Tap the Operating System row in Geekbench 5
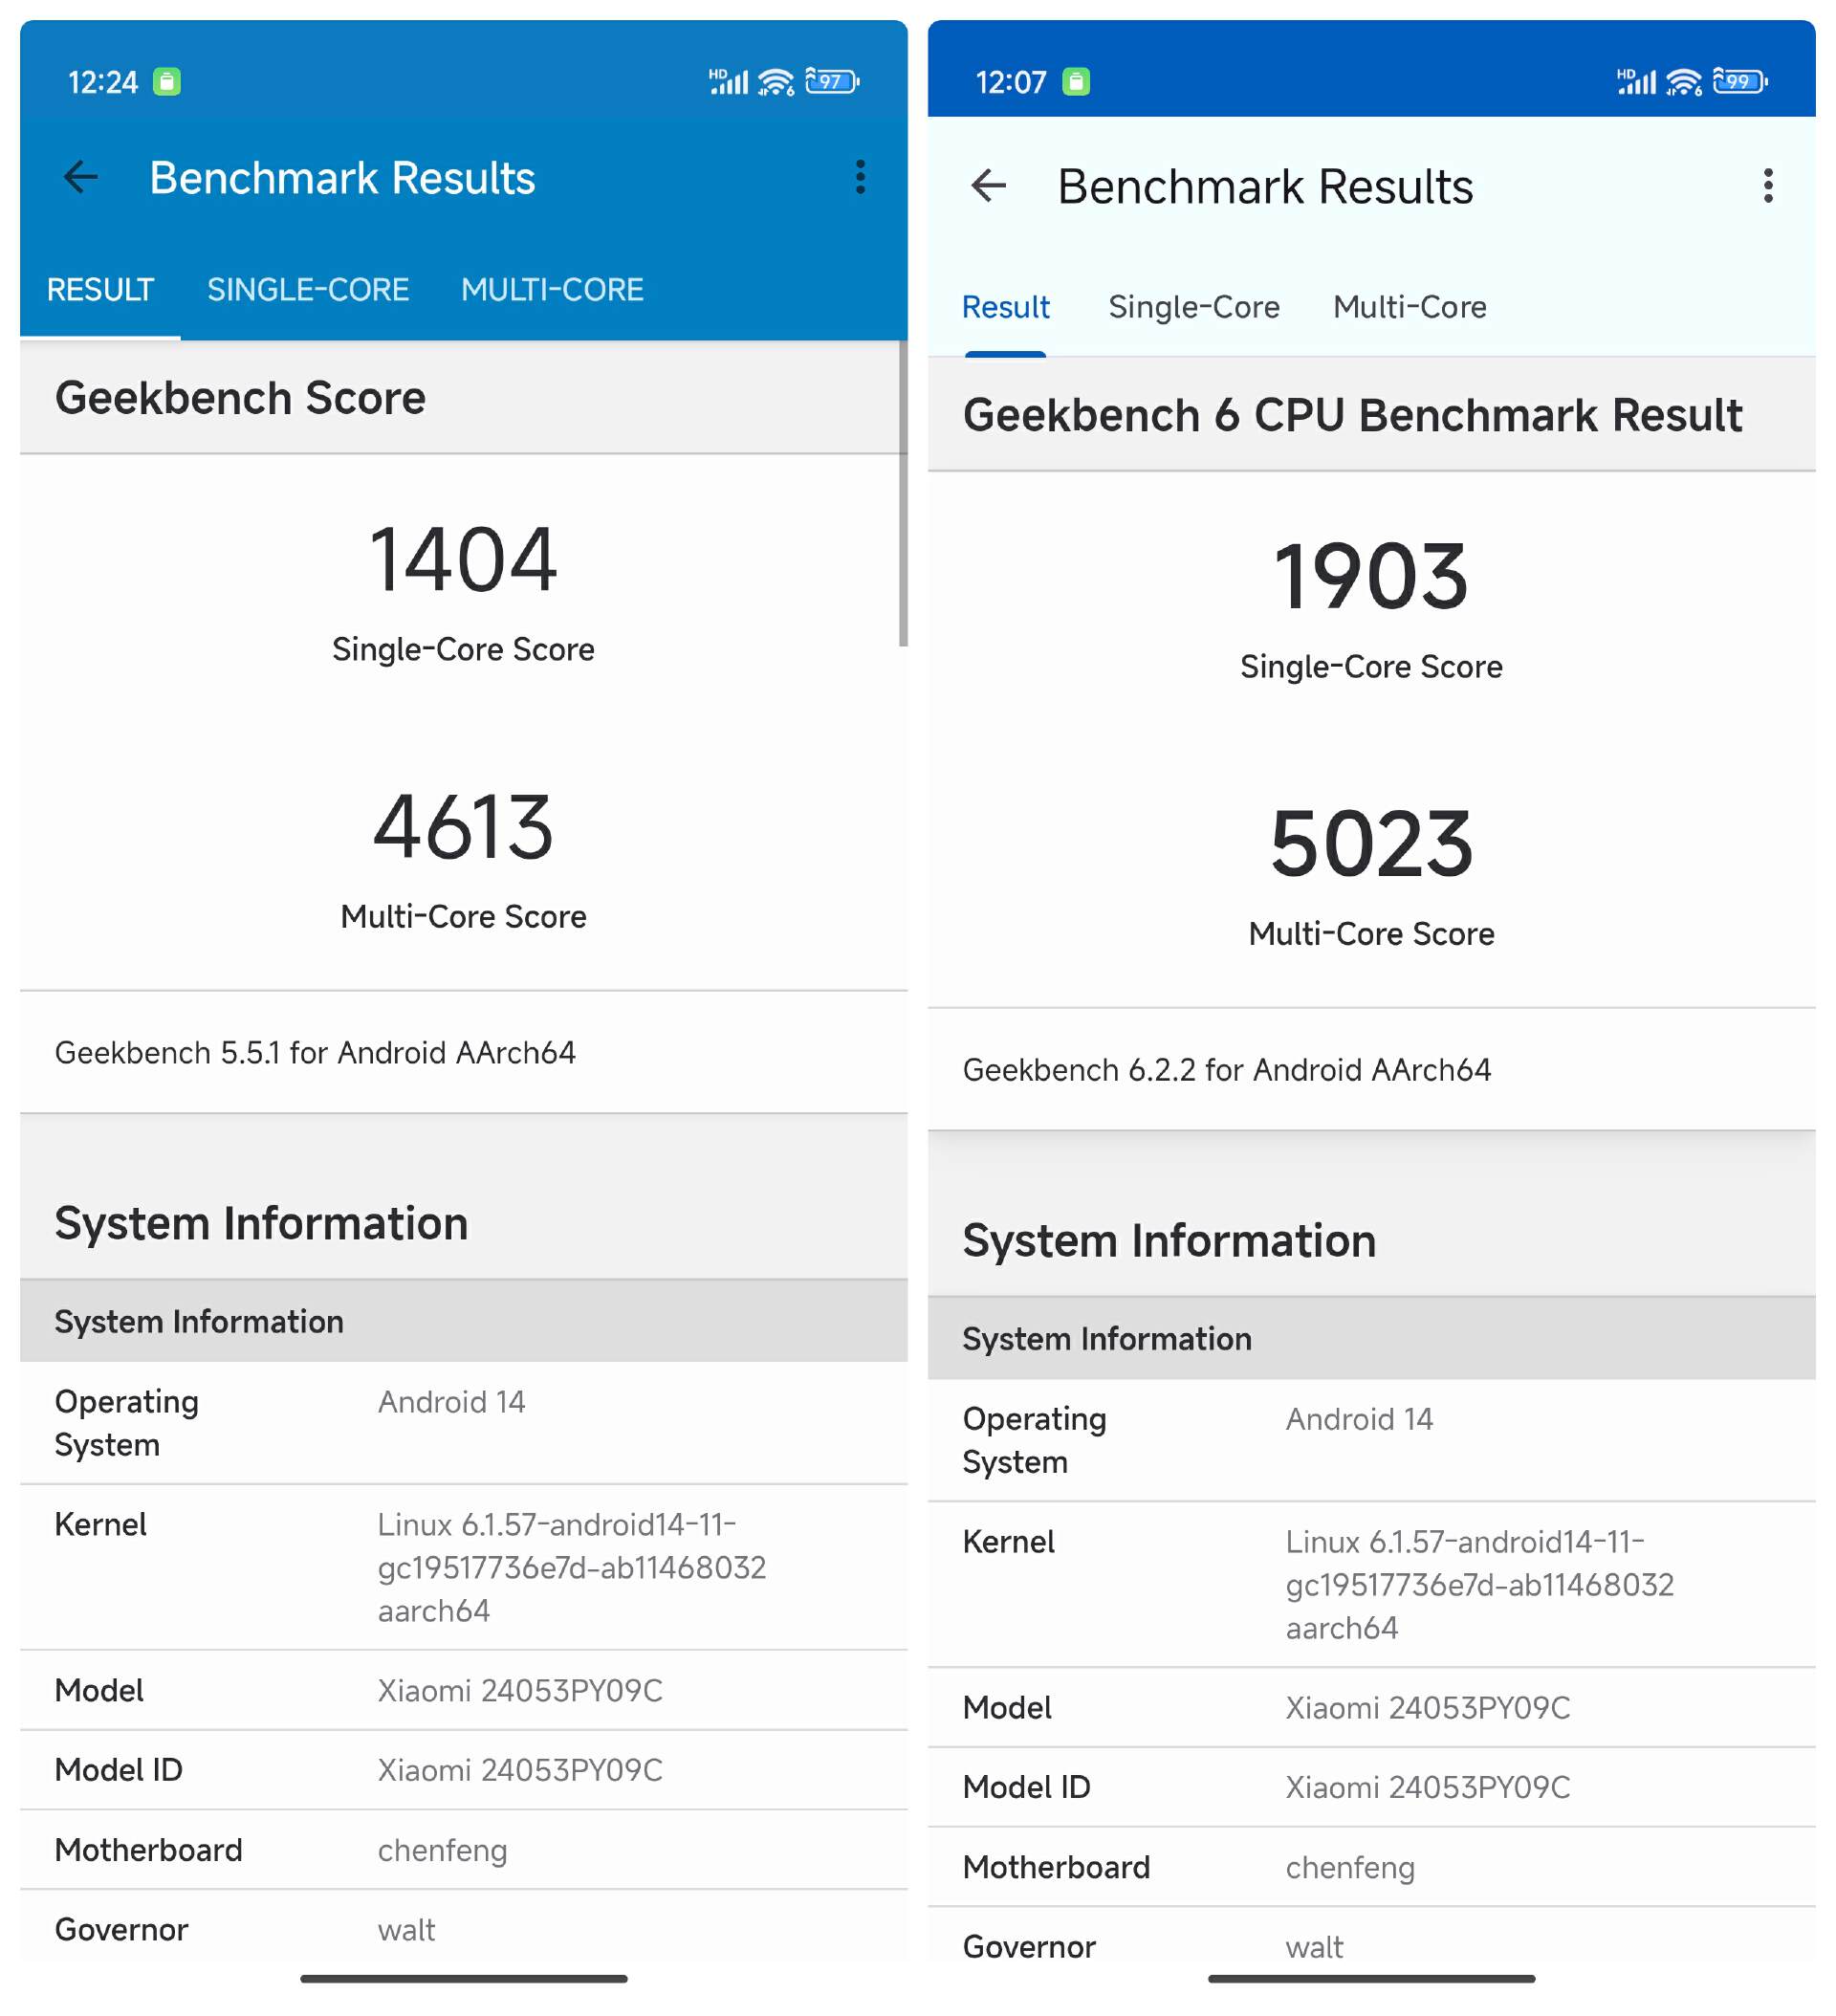This screenshot has height=2016, width=1836. point(464,1423)
